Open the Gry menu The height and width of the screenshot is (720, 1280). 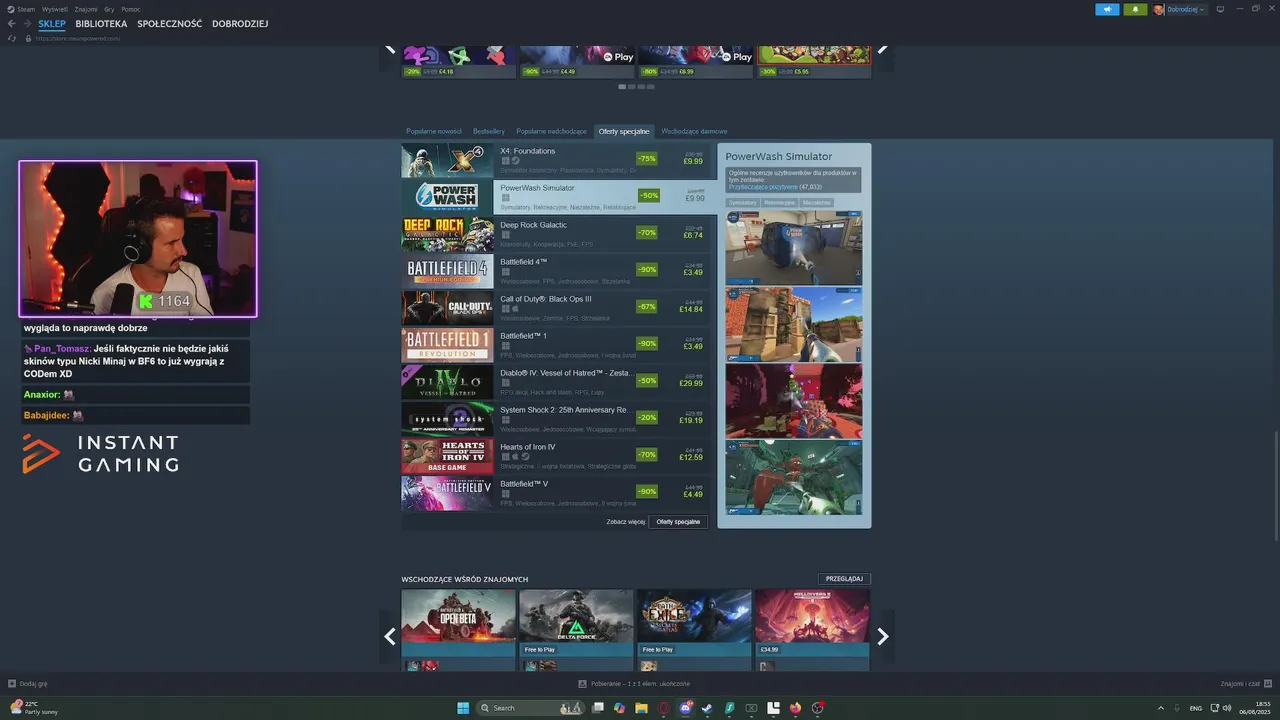tap(109, 9)
